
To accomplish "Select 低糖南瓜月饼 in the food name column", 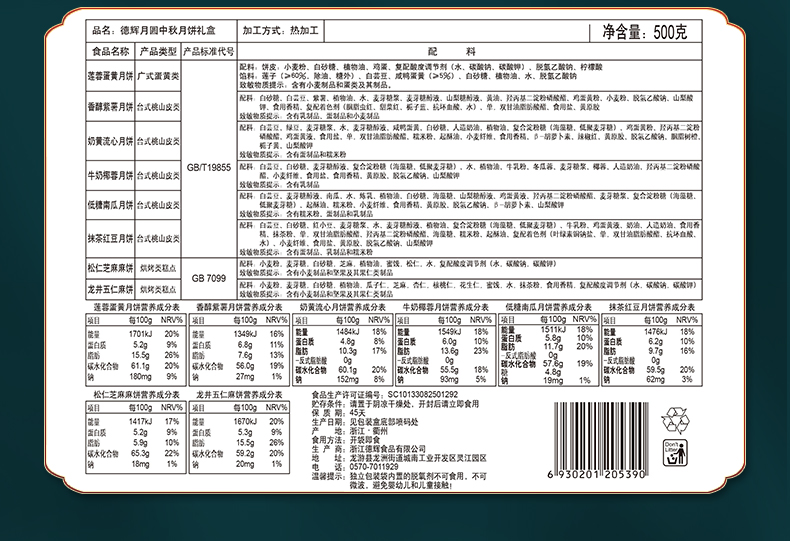I will click(110, 205).
